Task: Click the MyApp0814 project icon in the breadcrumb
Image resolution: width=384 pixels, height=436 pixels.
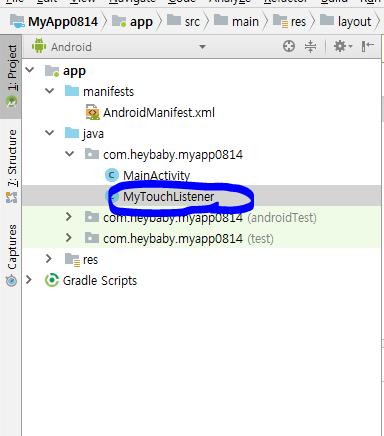Action: tap(17, 21)
